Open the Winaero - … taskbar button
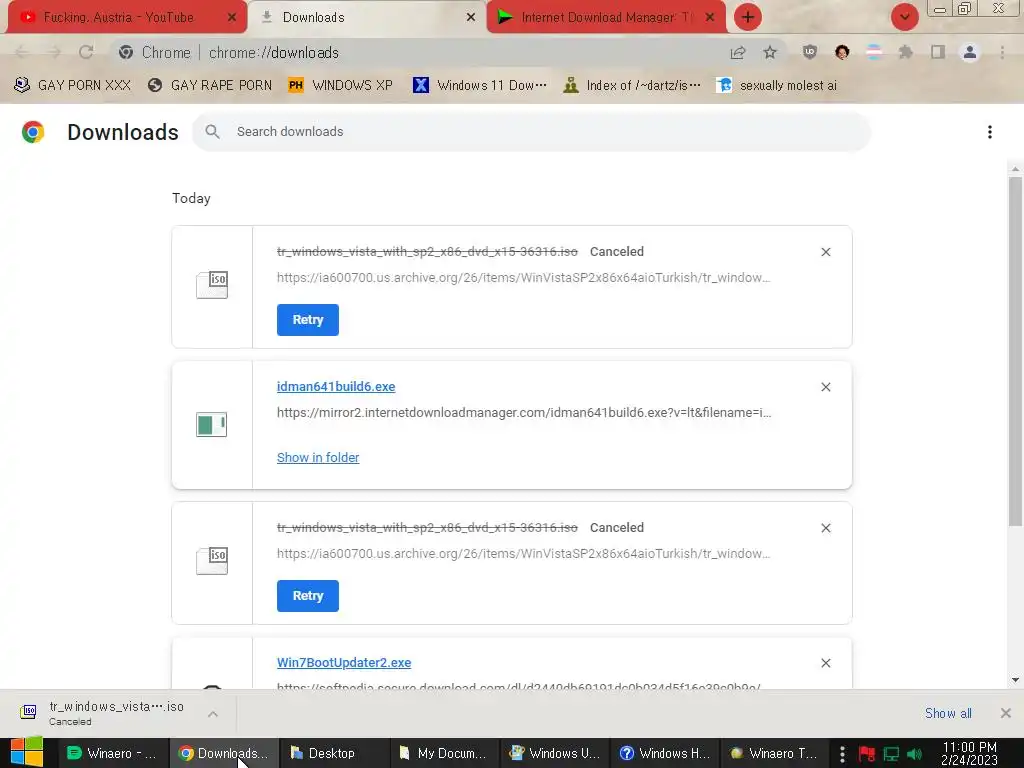This screenshot has width=1024, height=768. [x=114, y=754]
